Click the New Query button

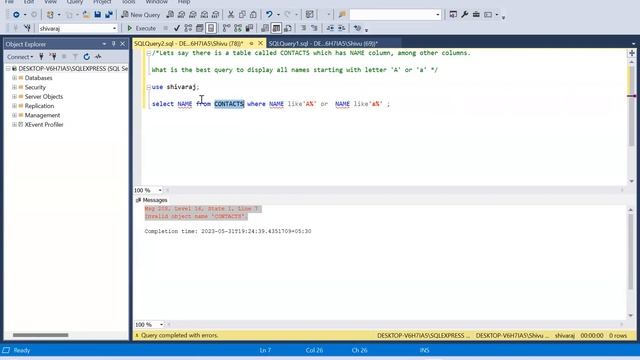click(140, 15)
